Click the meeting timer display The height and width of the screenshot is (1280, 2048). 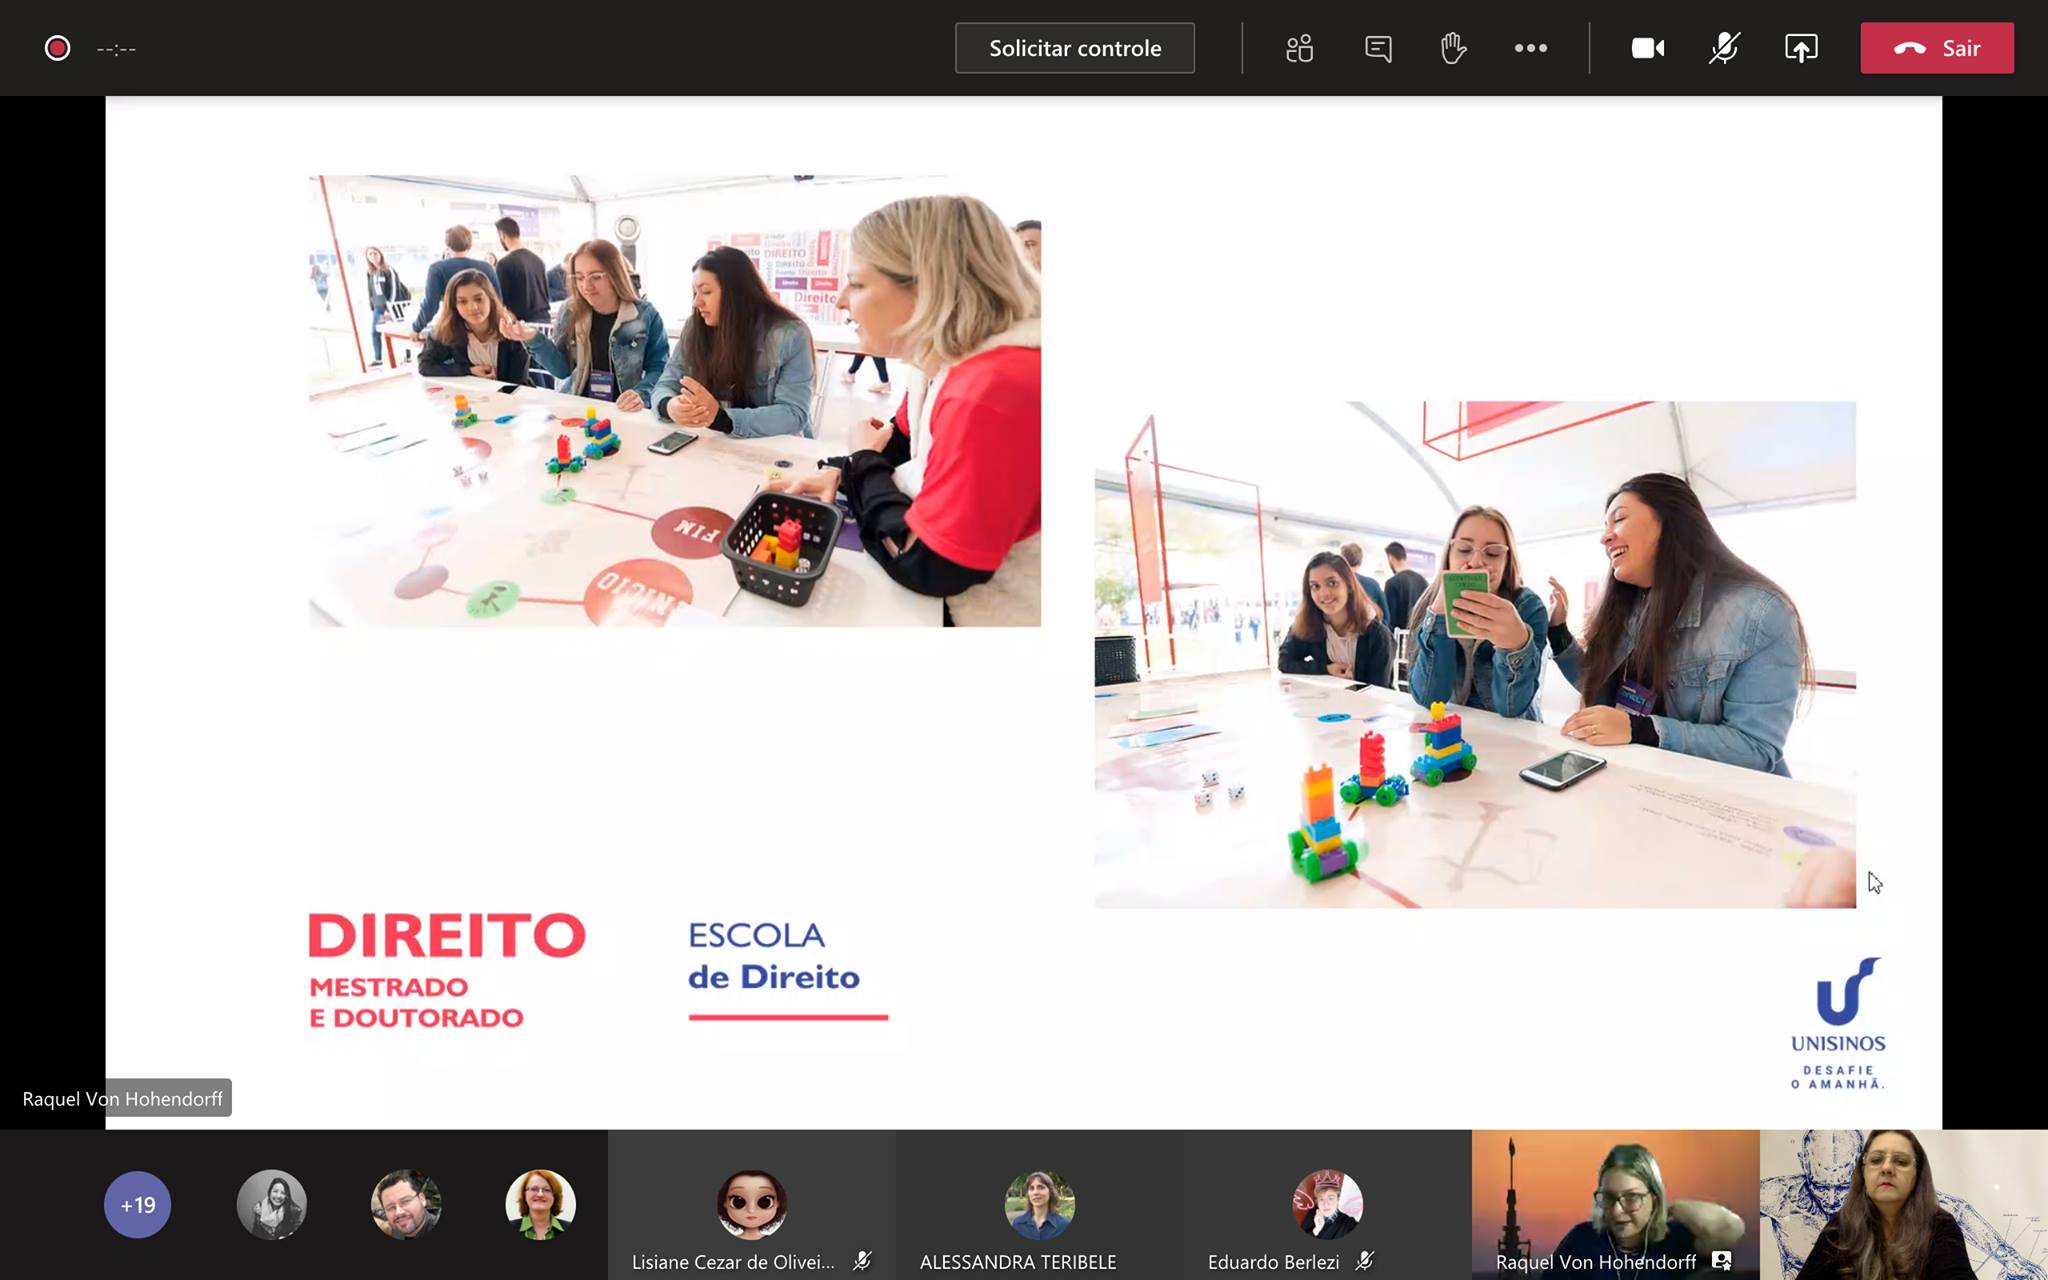pos(116,48)
